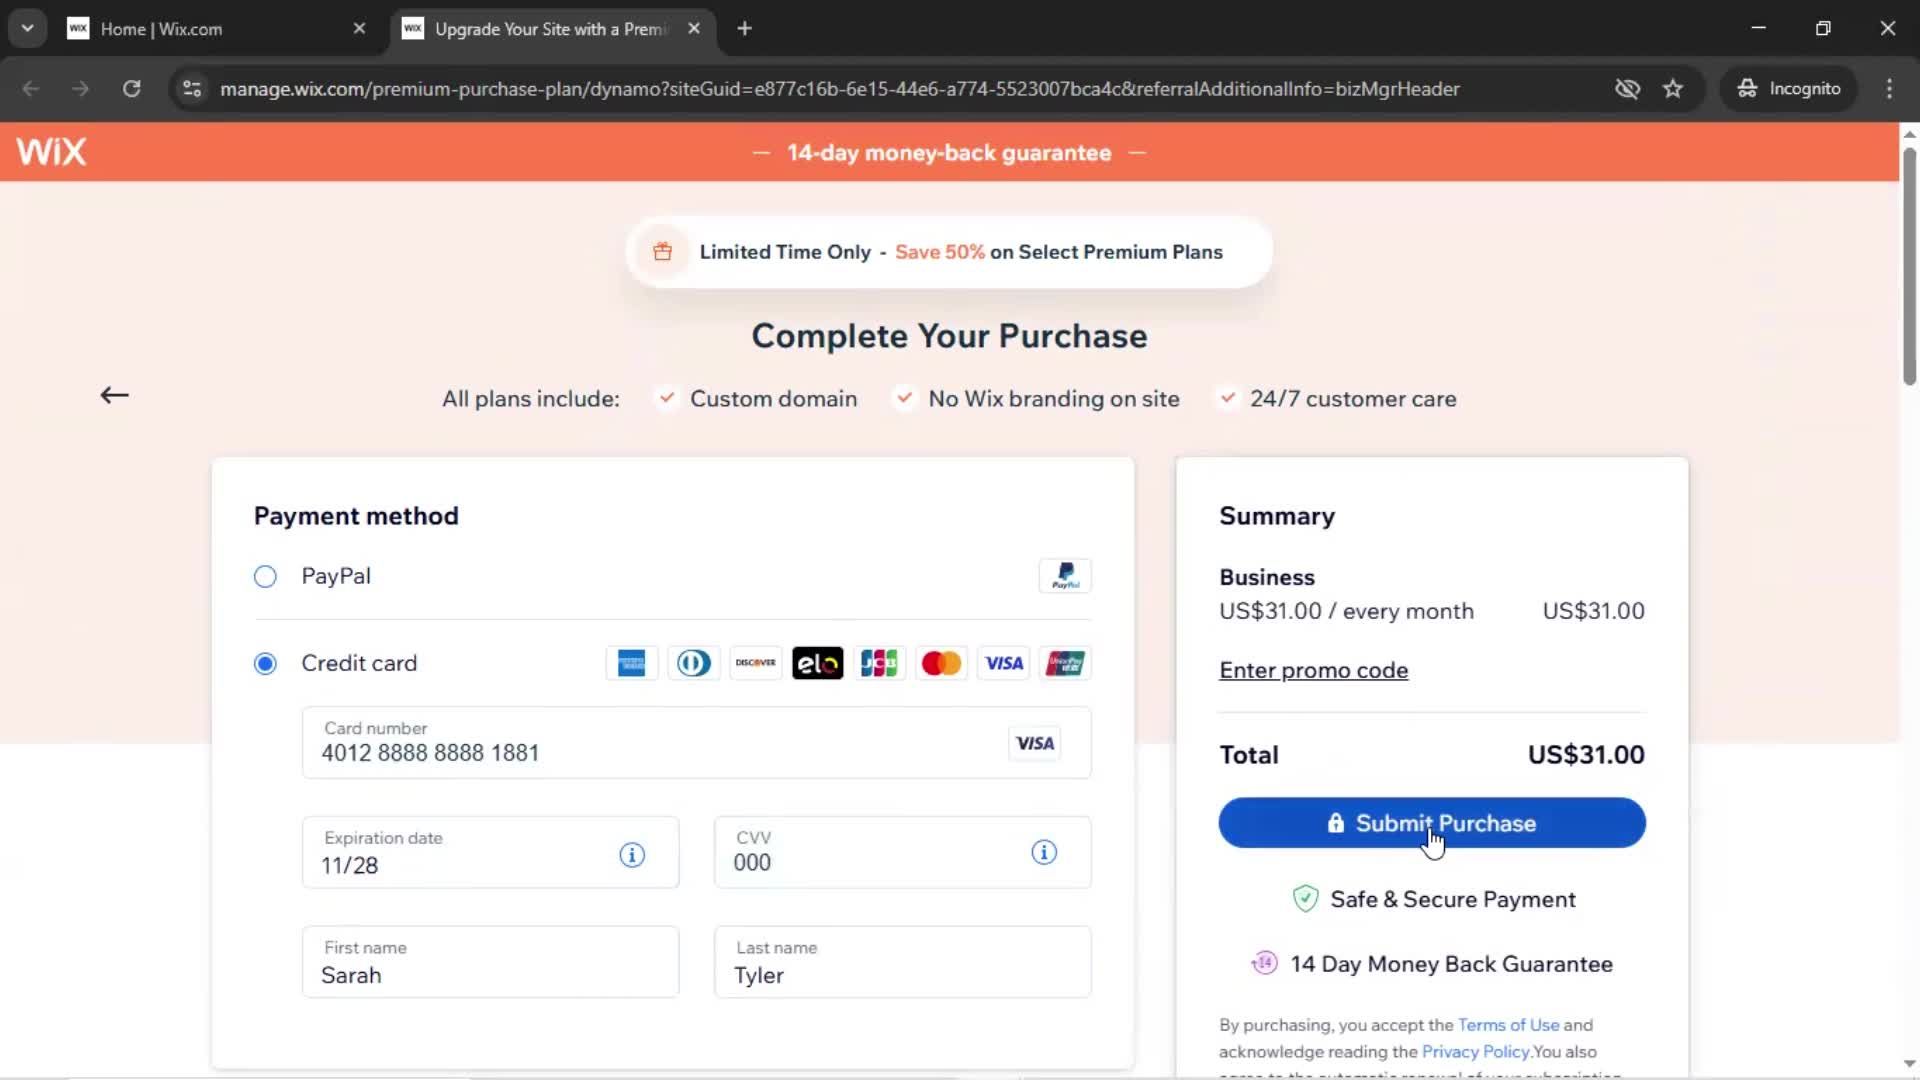
Task: Click the First name field
Action: 490,962
